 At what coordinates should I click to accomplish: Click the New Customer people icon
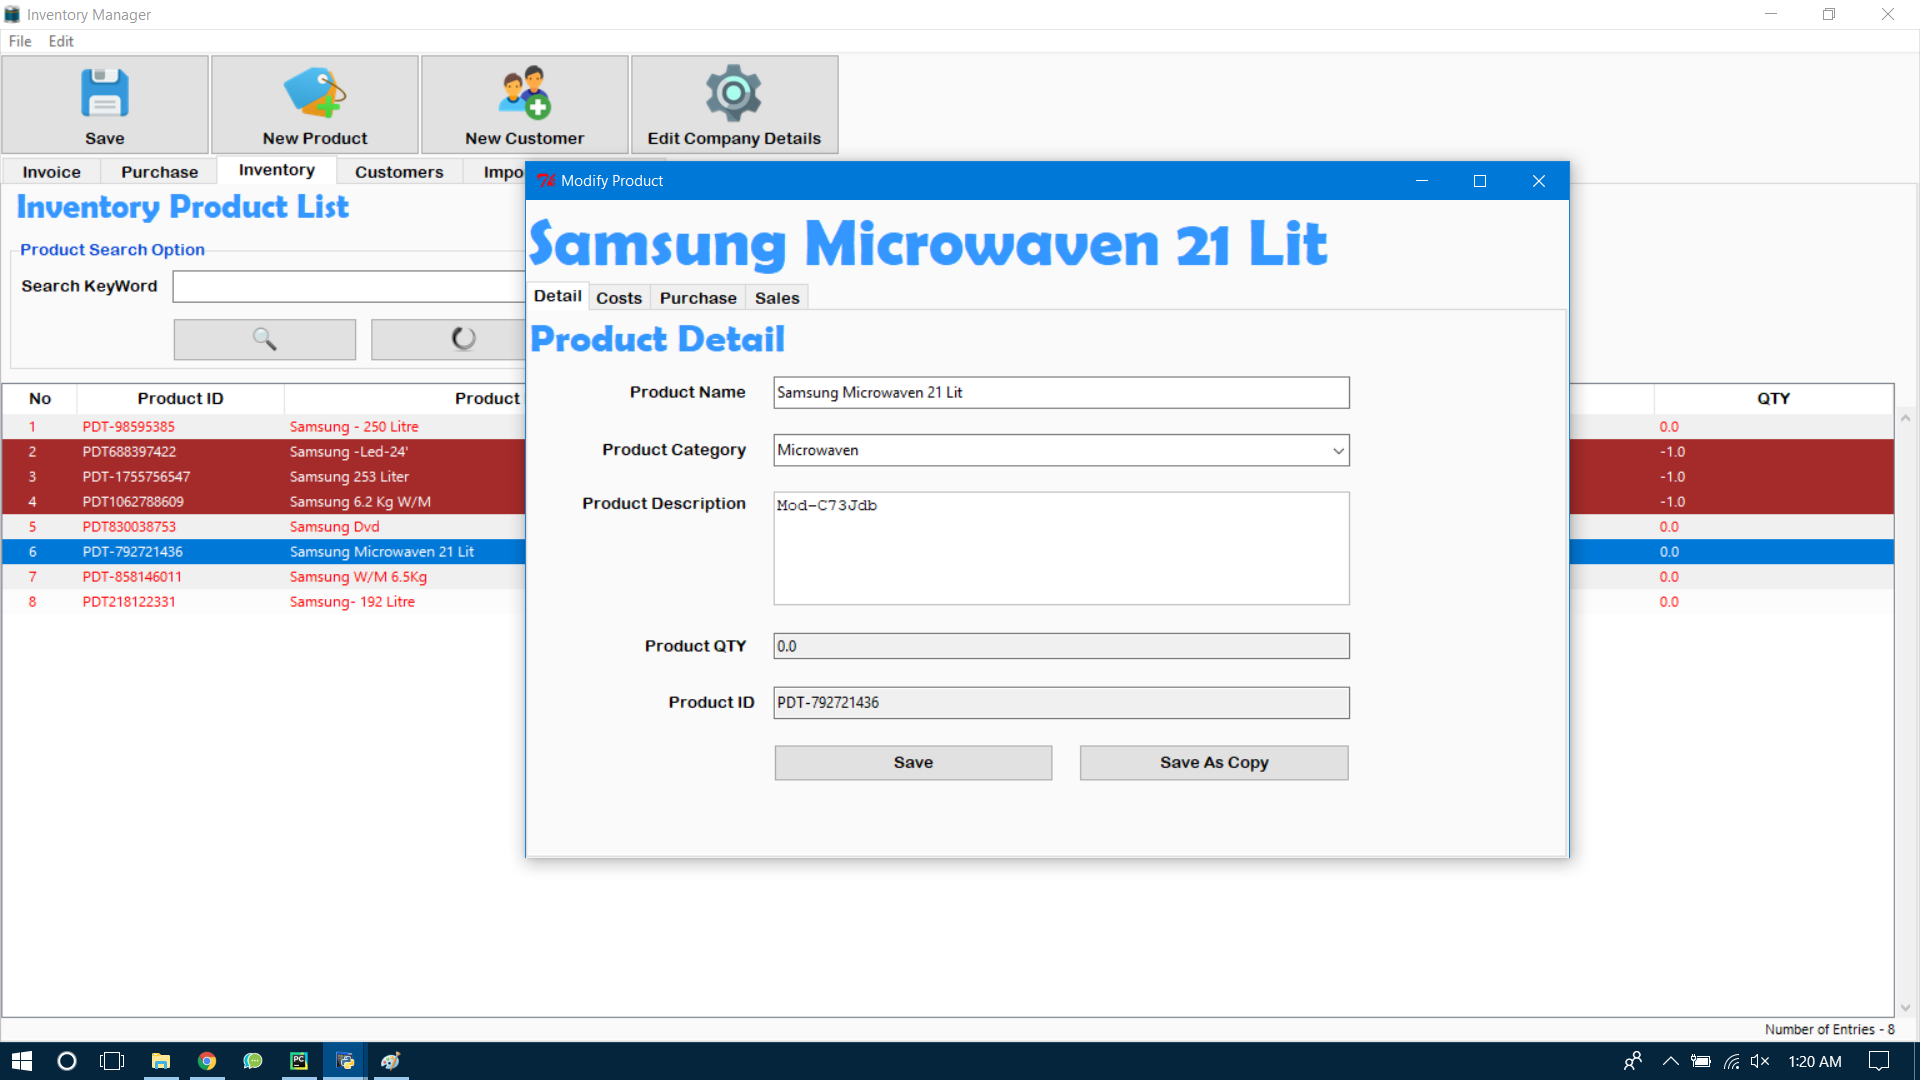tap(524, 93)
